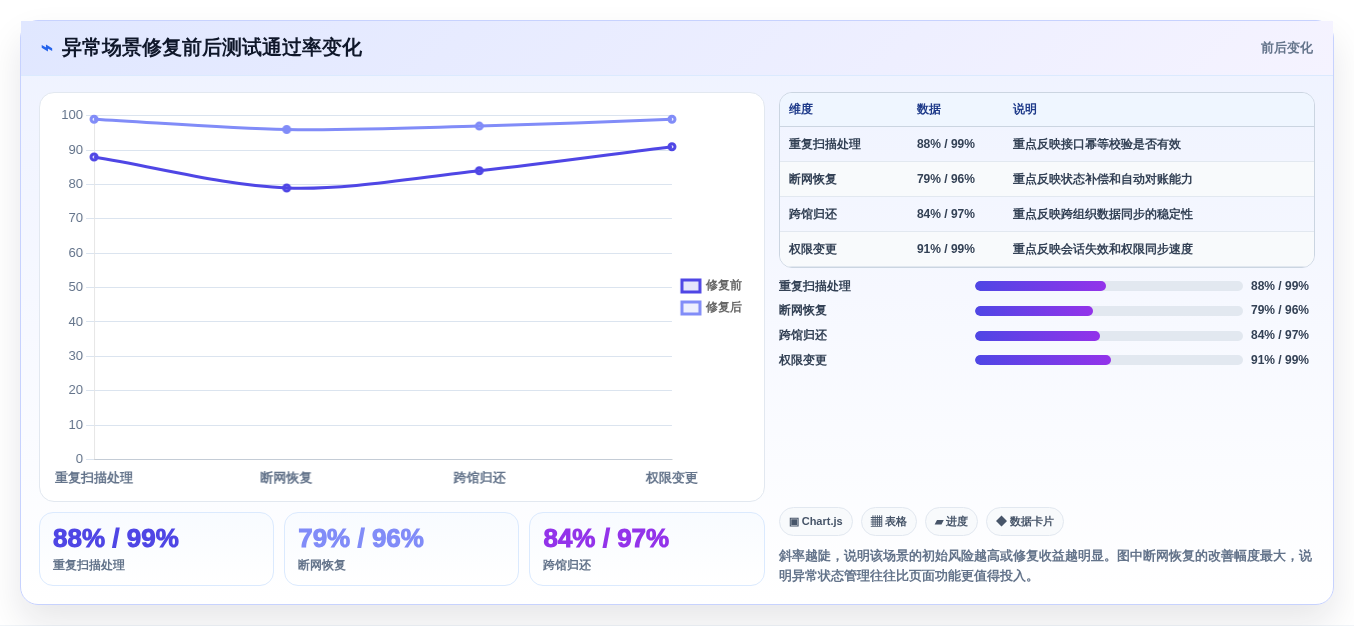The height and width of the screenshot is (626, 1354).
Task: Click 修复前 data point at 权限变更
Action: (672, 147)
